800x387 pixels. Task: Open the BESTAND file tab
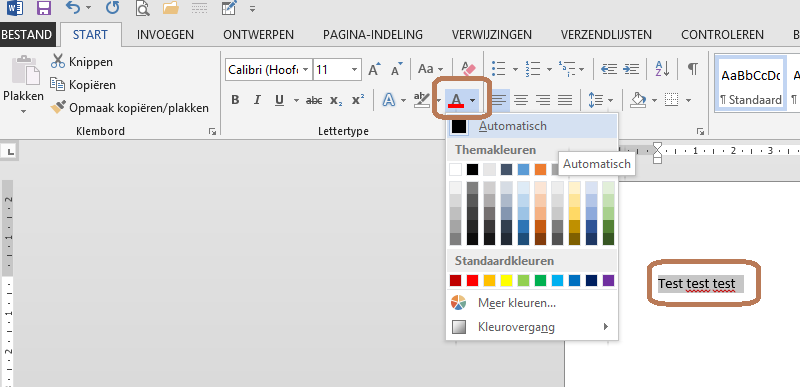27,35
